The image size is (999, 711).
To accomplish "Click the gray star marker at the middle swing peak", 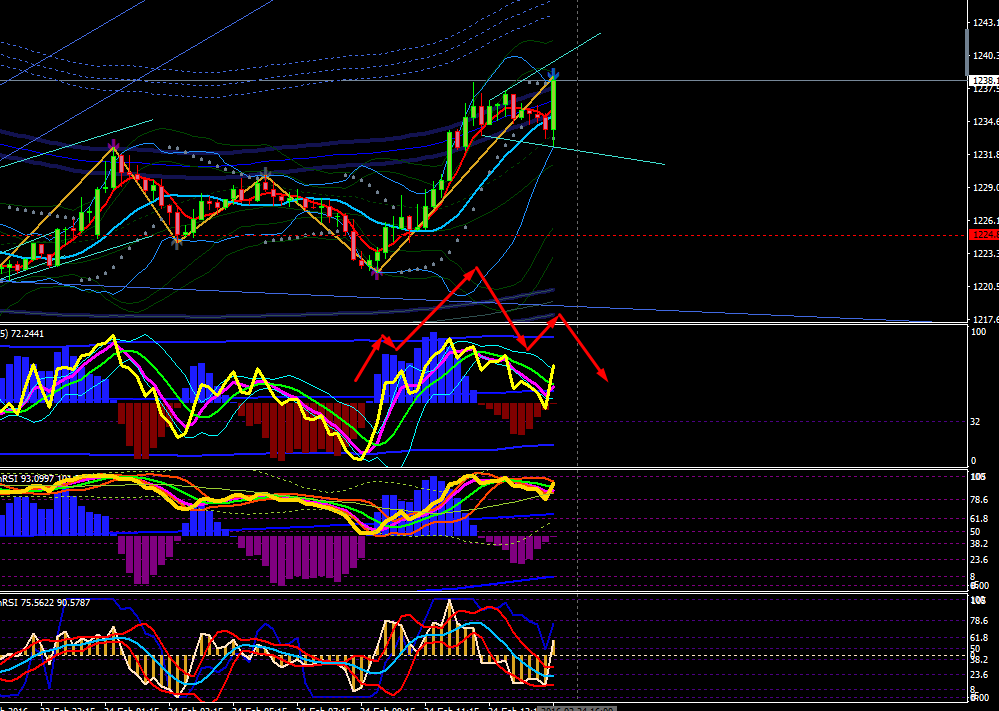I will (265, 174).
